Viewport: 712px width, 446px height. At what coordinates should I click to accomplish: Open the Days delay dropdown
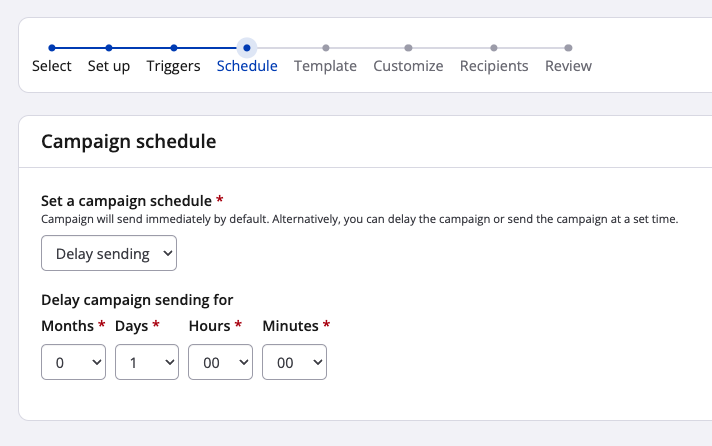pos(147,363)
